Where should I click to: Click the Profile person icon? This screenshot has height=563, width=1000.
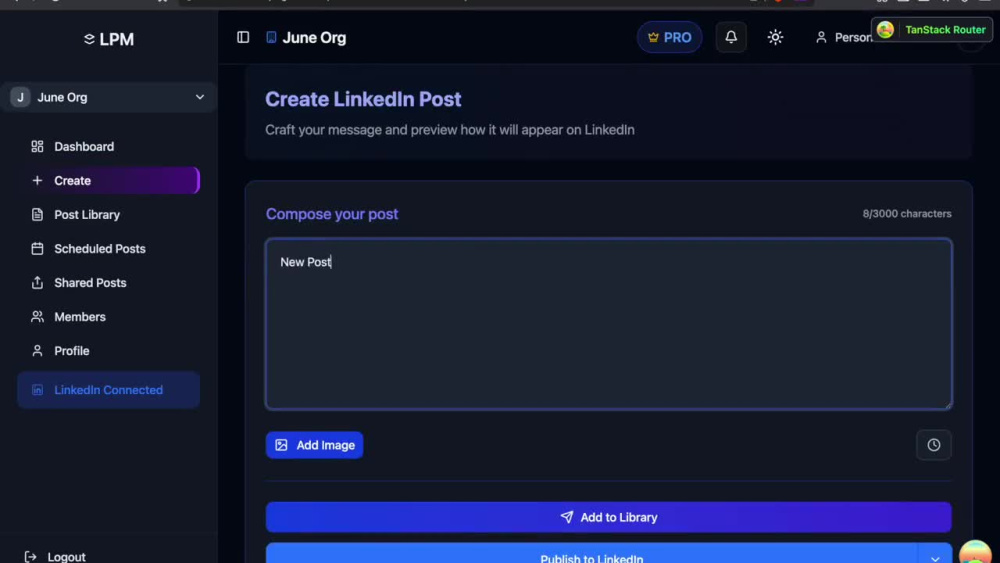click(x=37, y=351)
